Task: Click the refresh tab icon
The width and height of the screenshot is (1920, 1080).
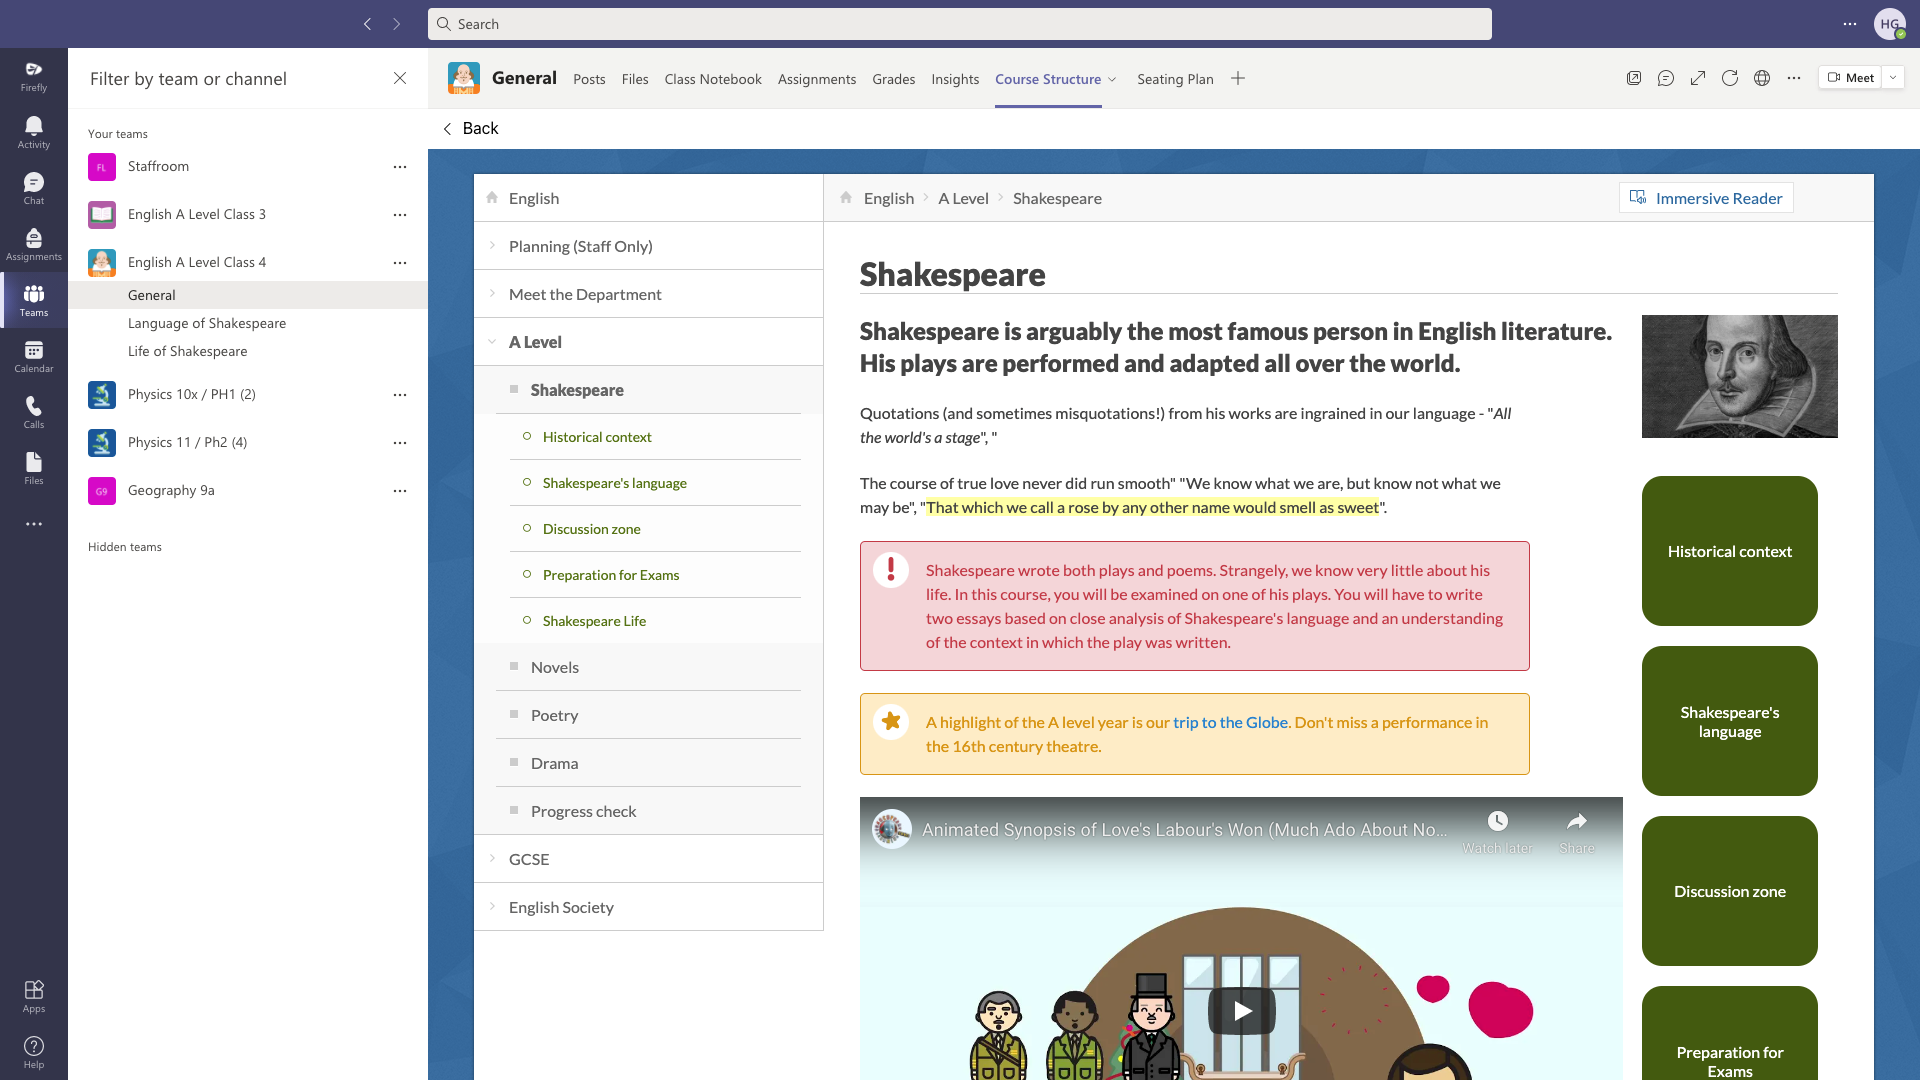Action: pos(1730,78)
